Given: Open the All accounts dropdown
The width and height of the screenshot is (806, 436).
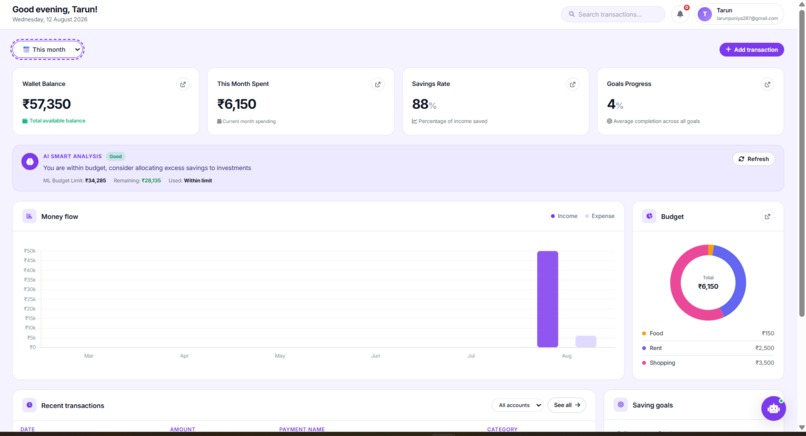Looking at the screenshot, I should click(x=518, y=405).
